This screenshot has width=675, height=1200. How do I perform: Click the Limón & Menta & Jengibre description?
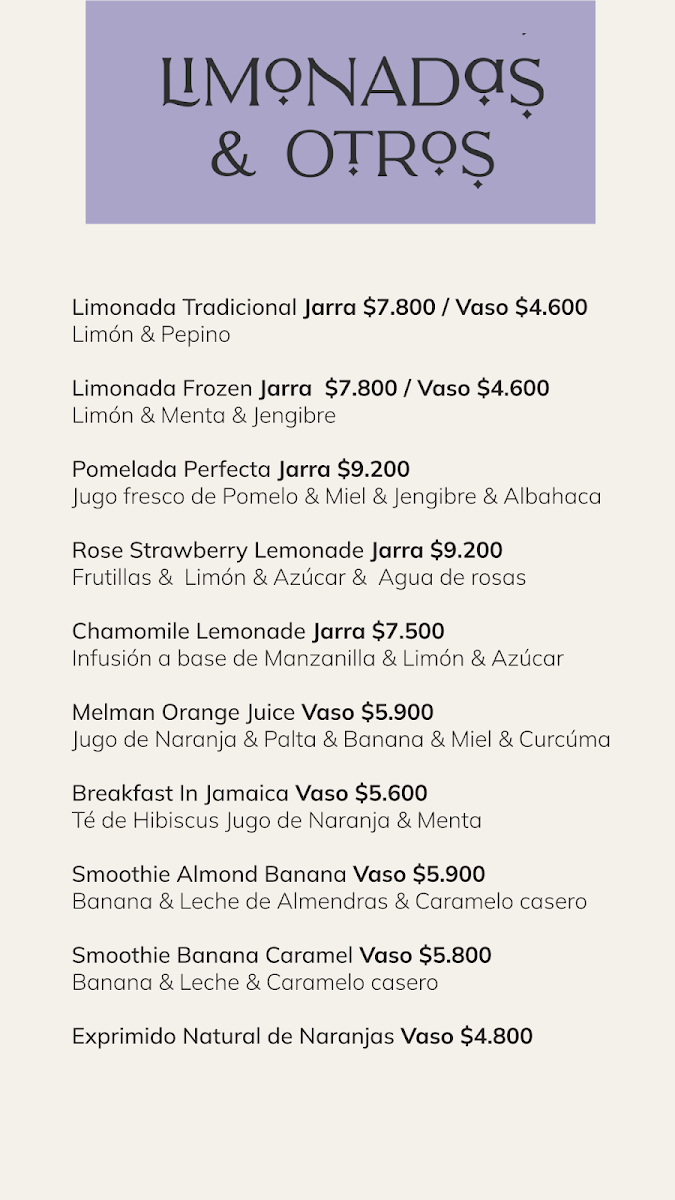point(204,416)
